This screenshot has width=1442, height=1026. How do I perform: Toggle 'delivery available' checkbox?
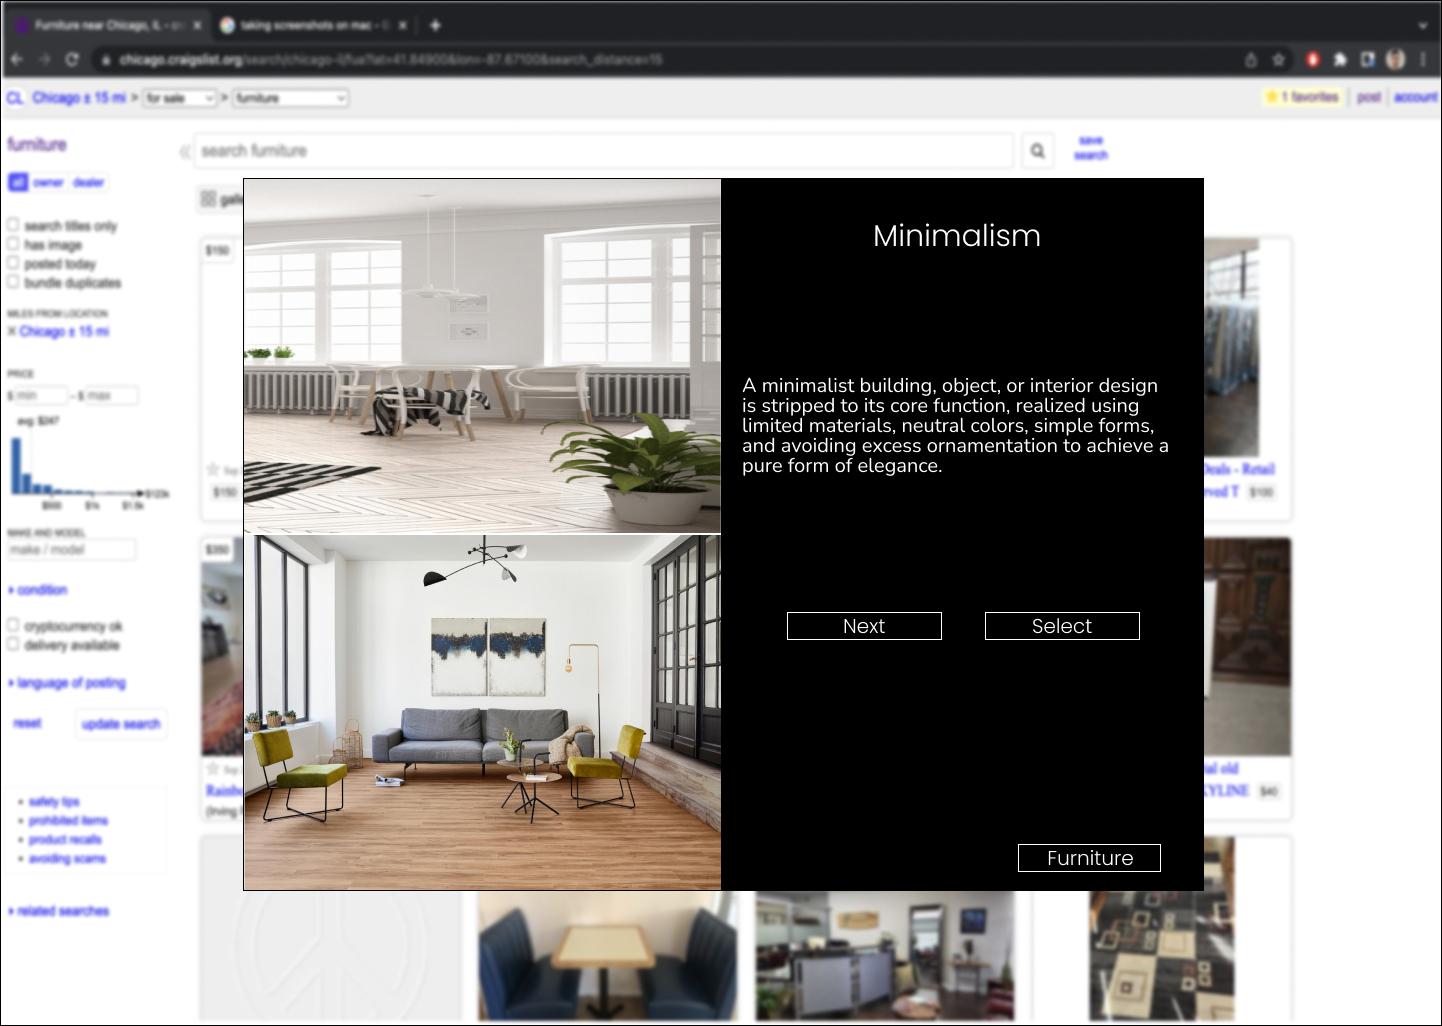pyautogui.click(x=13, y=645)
